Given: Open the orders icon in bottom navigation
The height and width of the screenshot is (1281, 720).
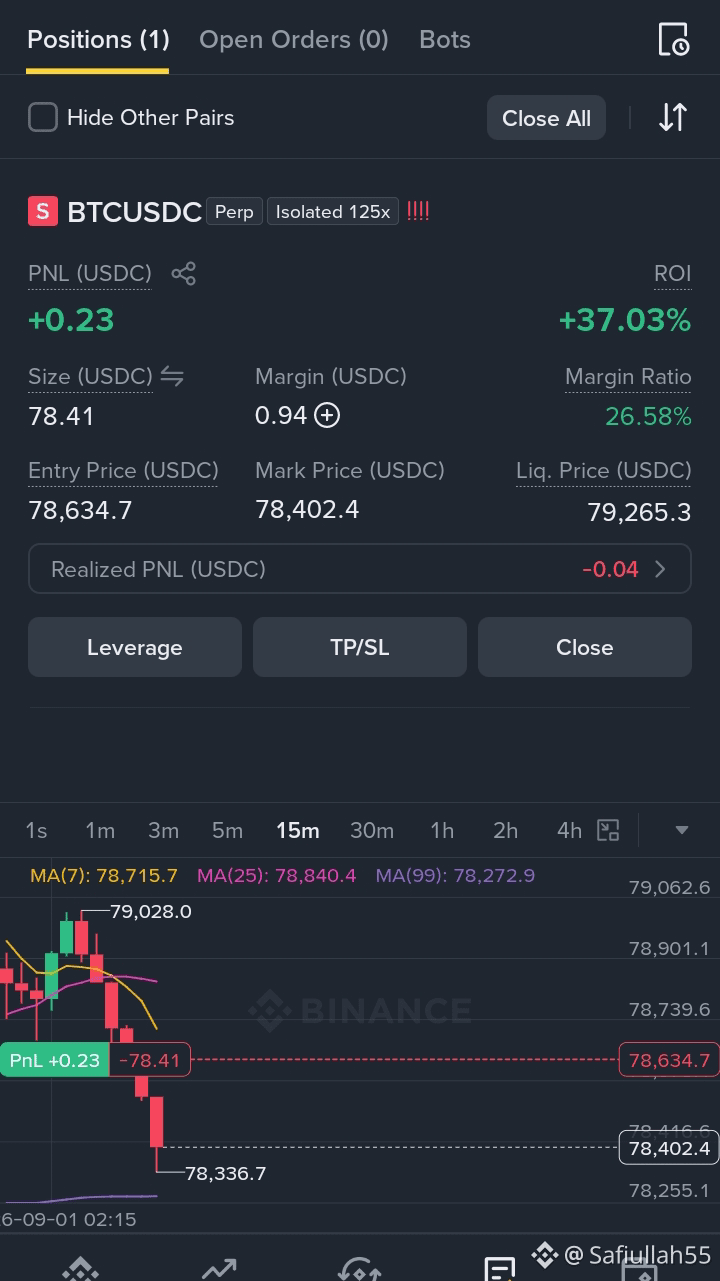Looking at the screenshot, I should 499,1268.
